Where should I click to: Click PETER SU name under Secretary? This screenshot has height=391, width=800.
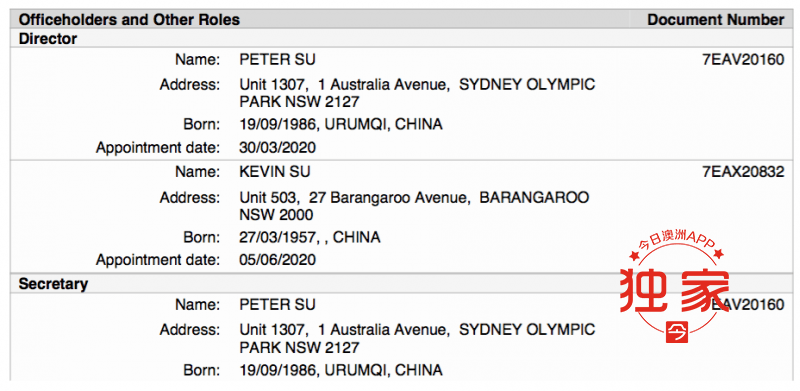tap(277, 305)
